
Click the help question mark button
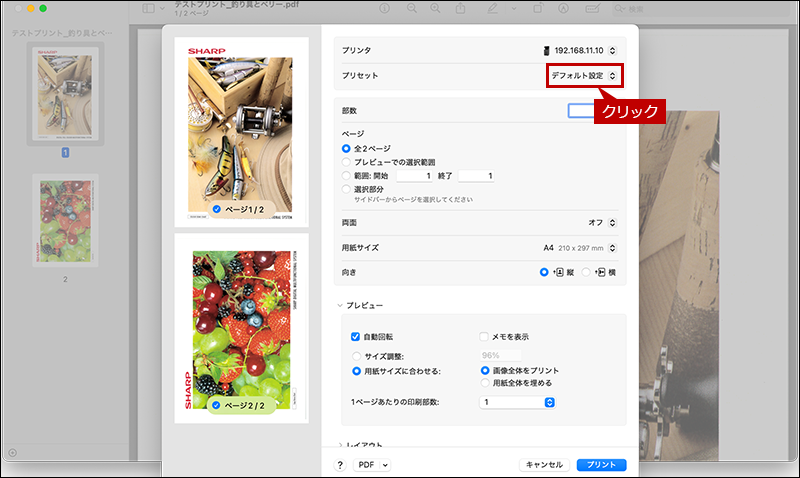point(340,465)
